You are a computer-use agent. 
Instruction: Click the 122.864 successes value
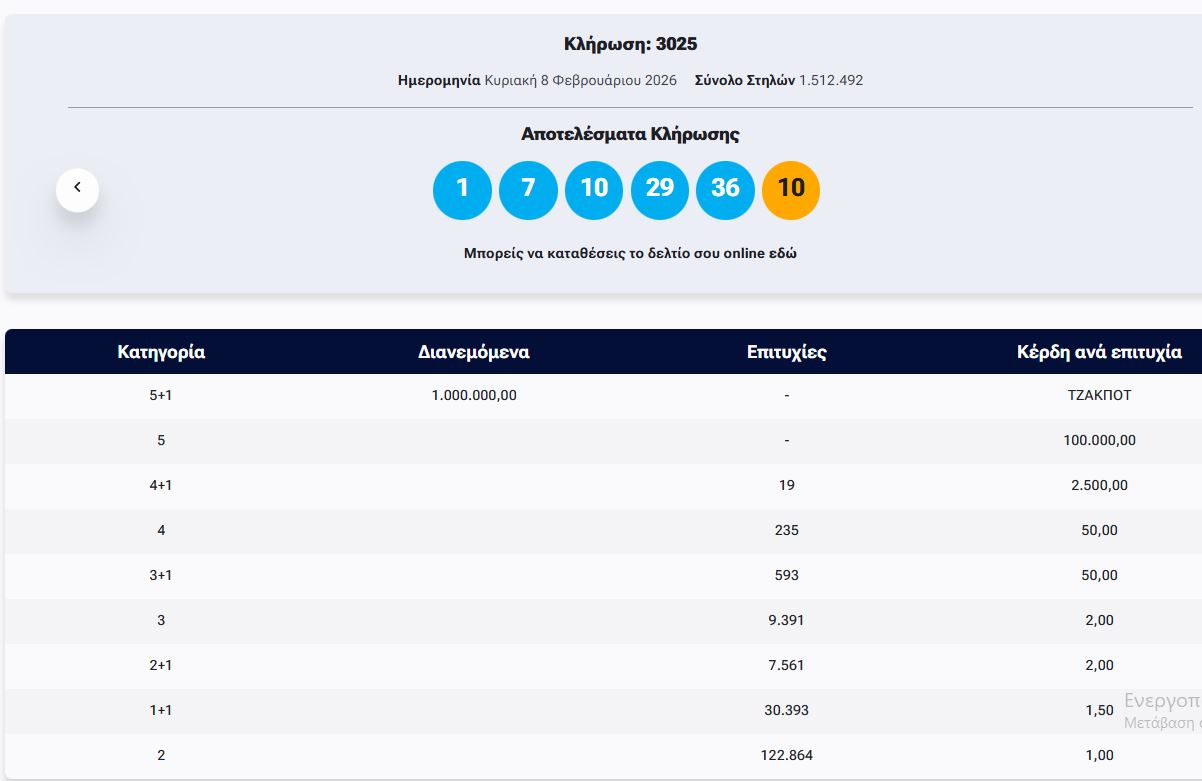tap(787, 755)
